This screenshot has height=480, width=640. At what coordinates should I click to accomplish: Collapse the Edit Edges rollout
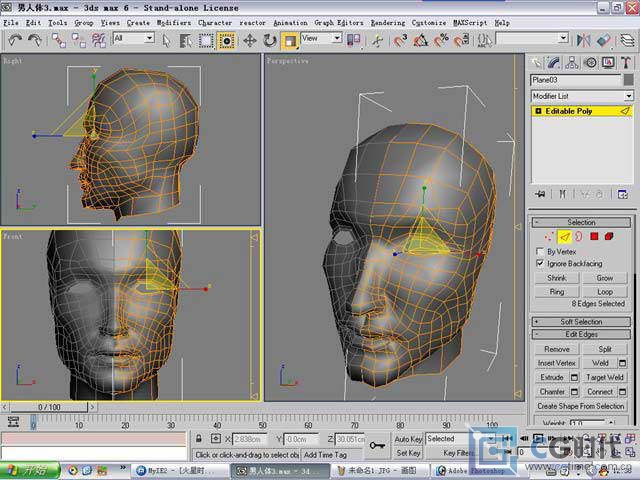tap(581, 334)
